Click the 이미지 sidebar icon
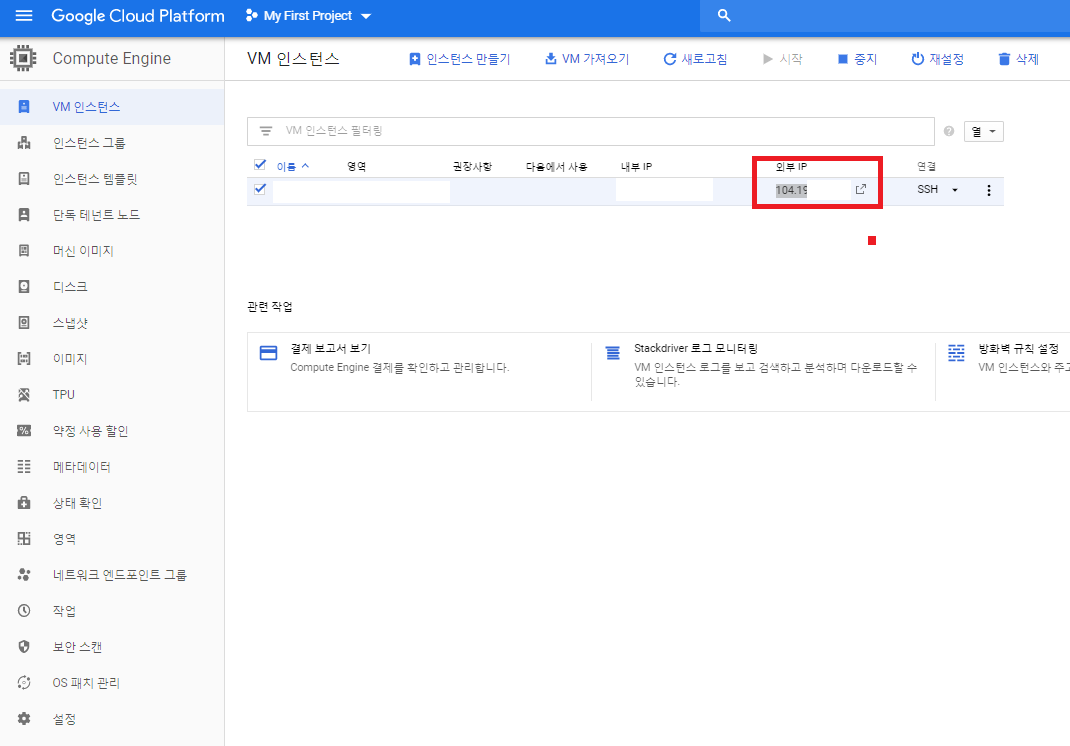The image size is (1070, 746). point(24,358)
